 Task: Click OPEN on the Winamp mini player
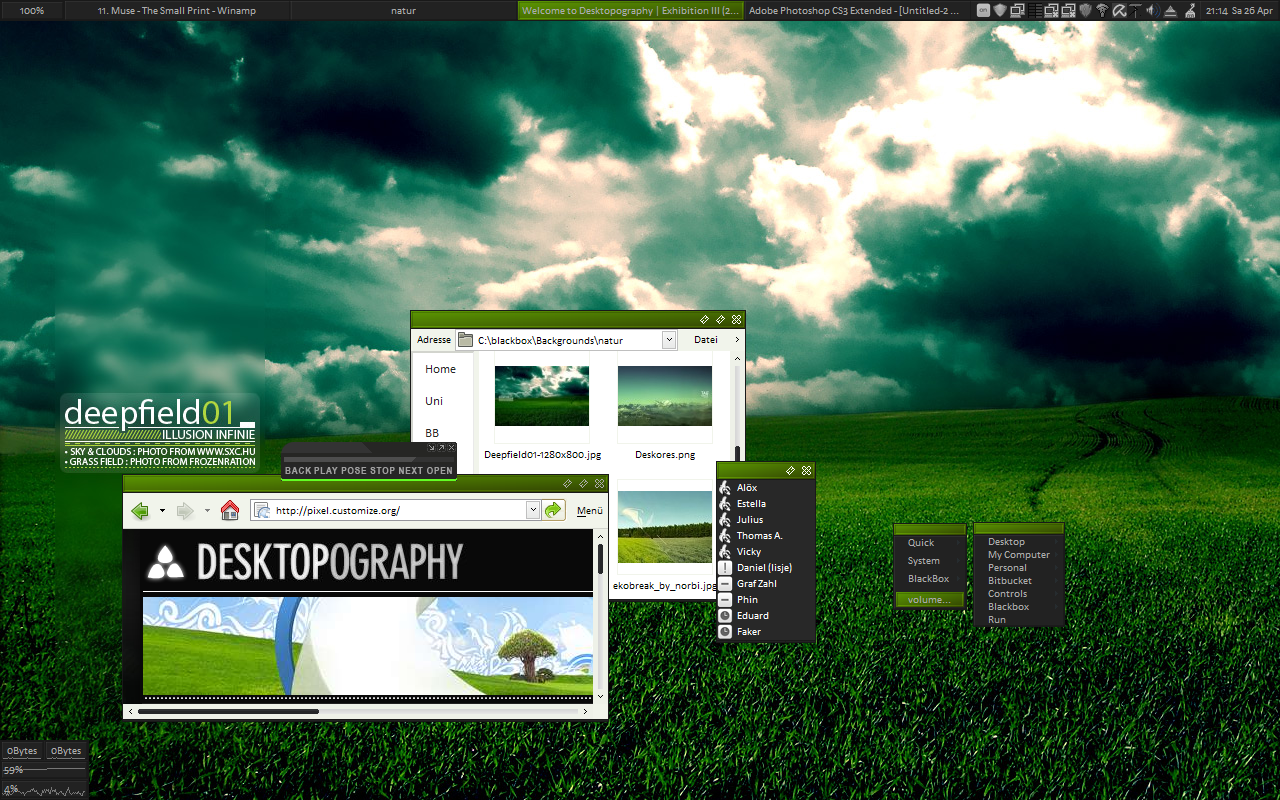(x=440, y=470)
